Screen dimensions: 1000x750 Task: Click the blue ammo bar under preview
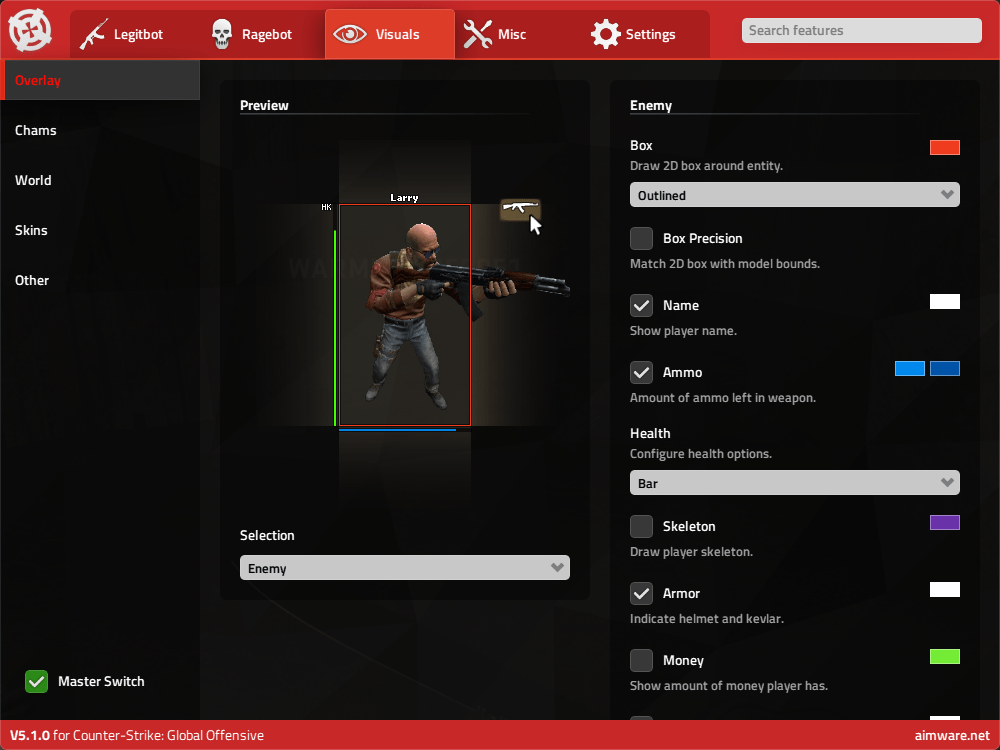pos(397,430)
